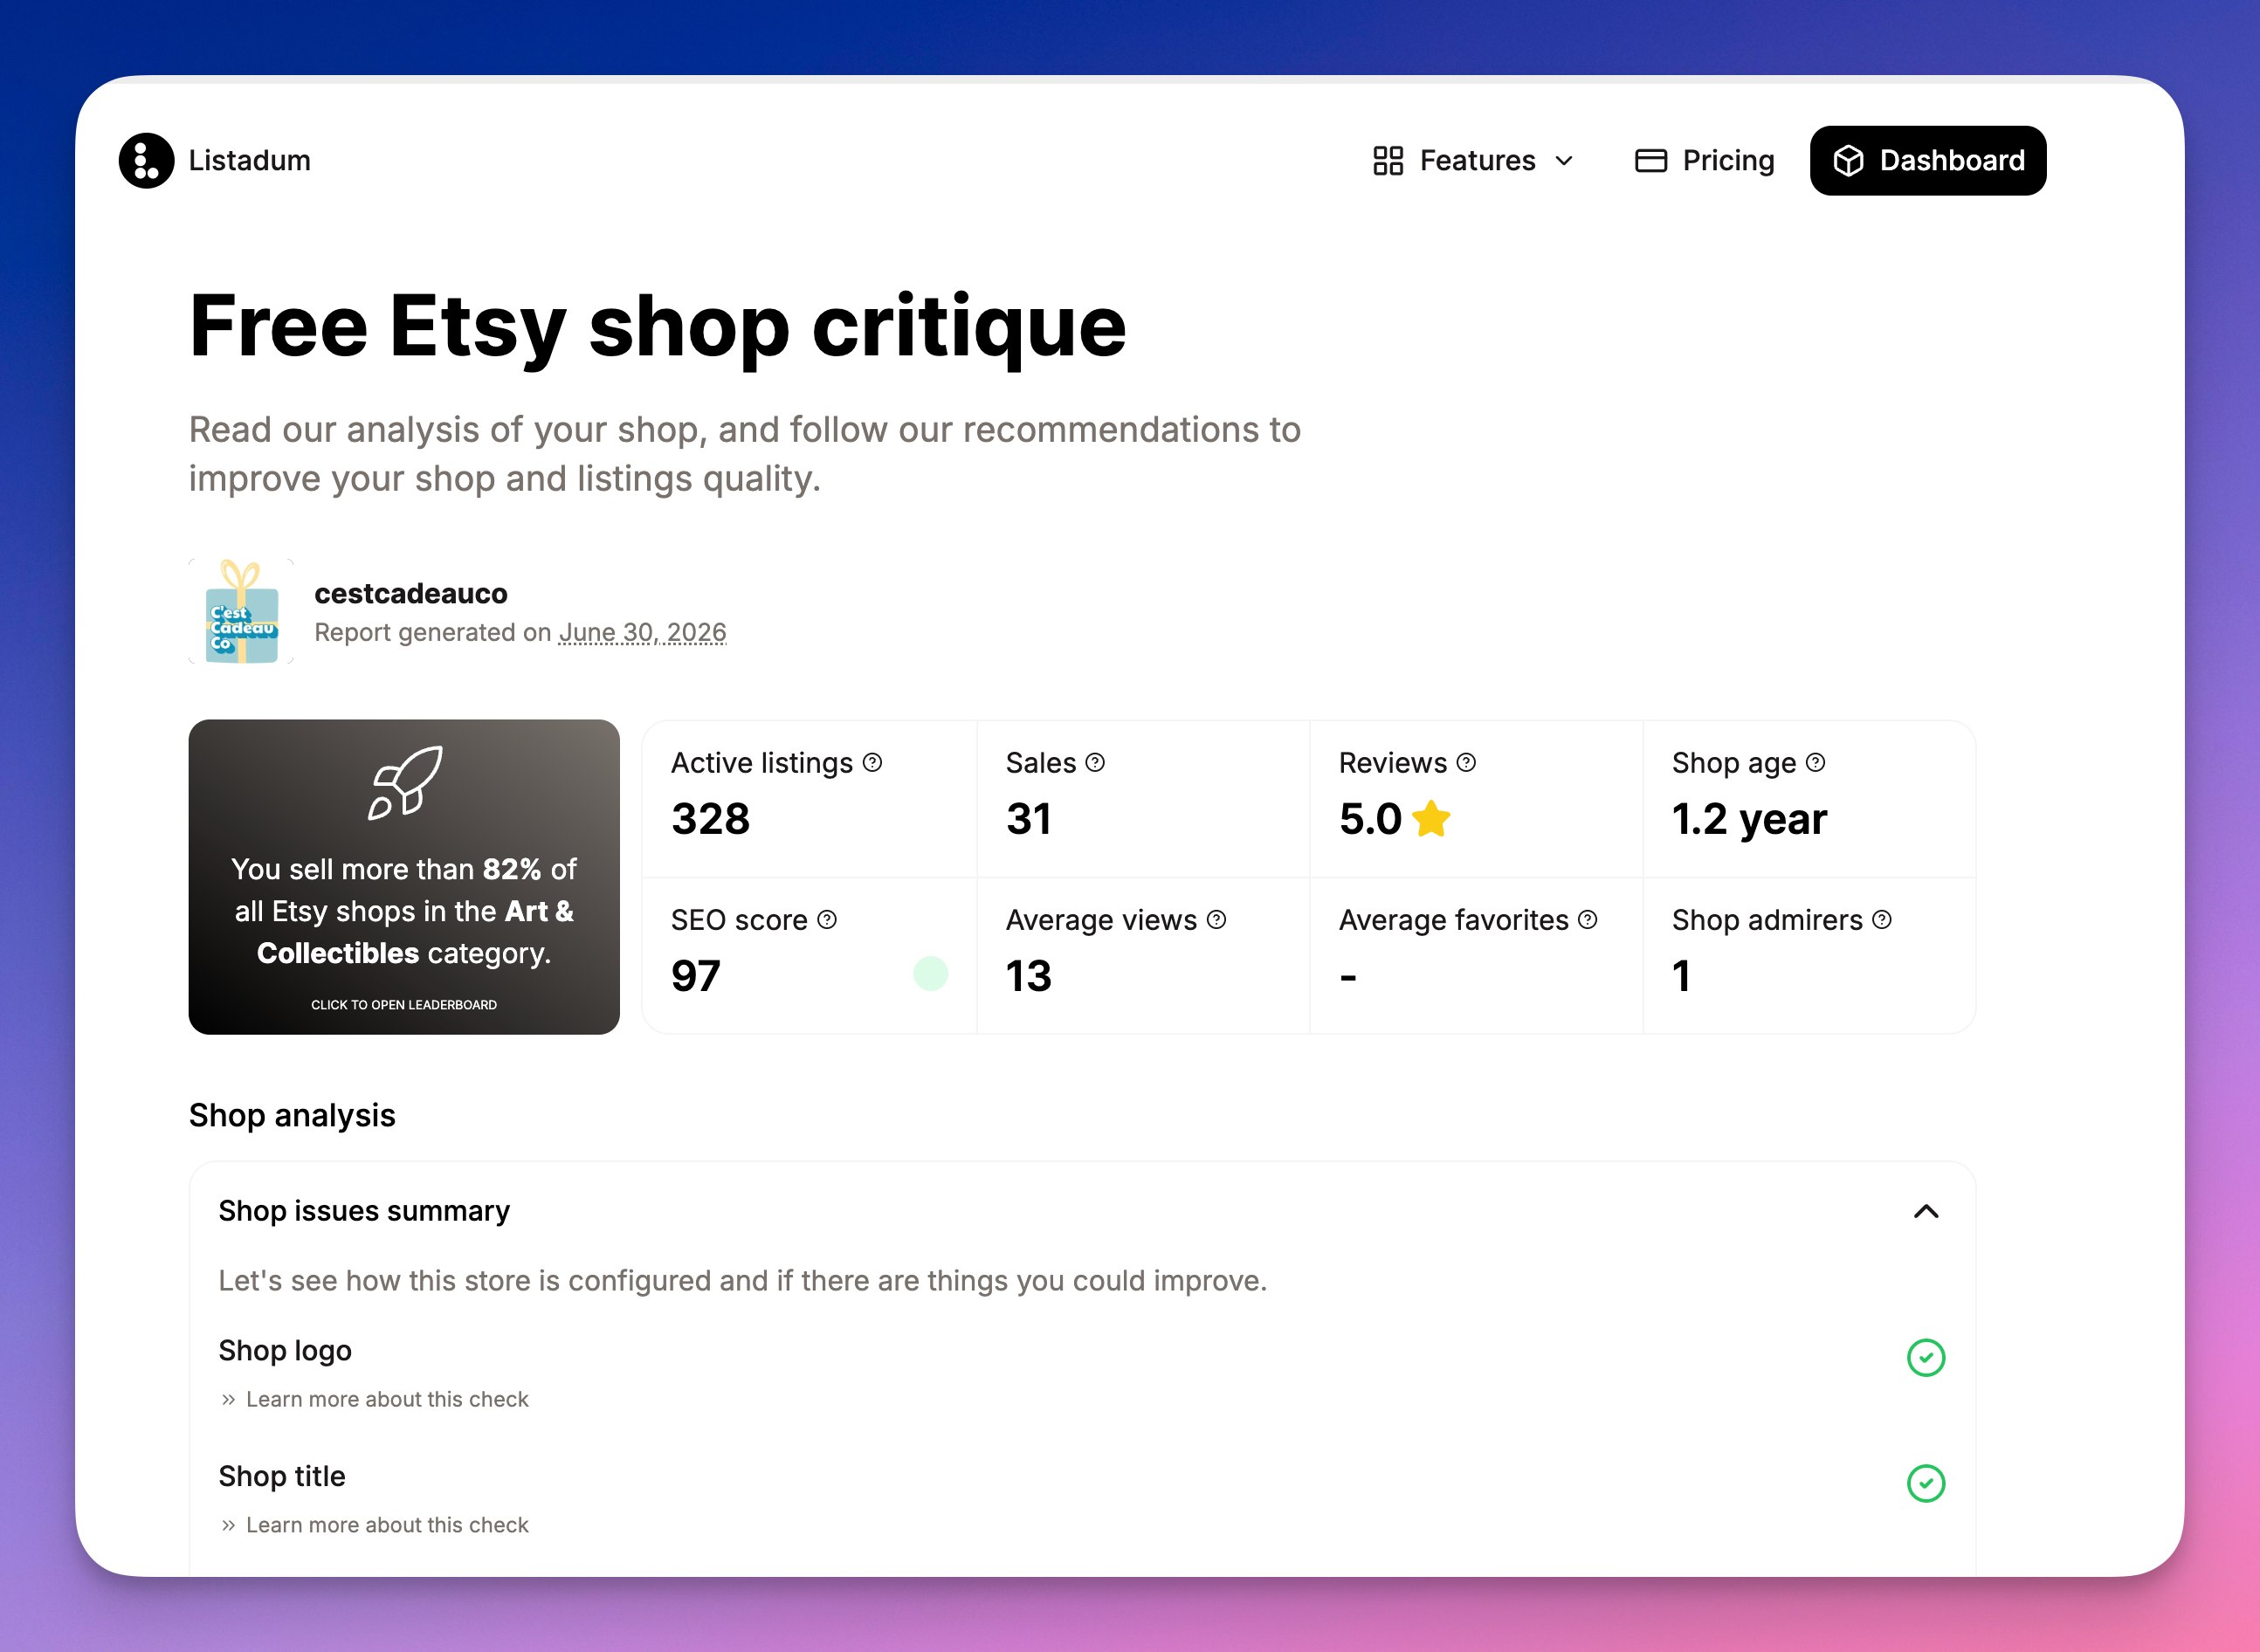Collapse the Shop issues summary chevron
This screenshot has width=2260, height=1652.
[1925, 1211]
